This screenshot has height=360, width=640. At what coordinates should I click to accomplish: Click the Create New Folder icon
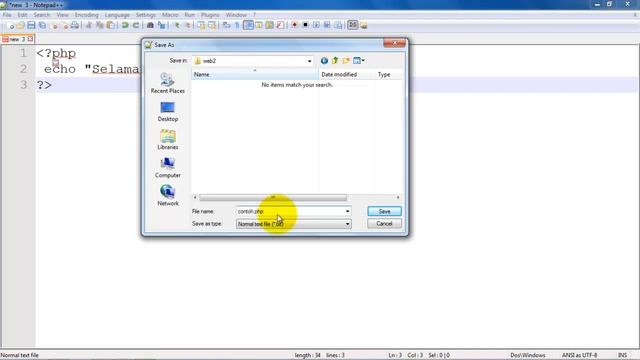pyautogui.click(x=346, y=61)
